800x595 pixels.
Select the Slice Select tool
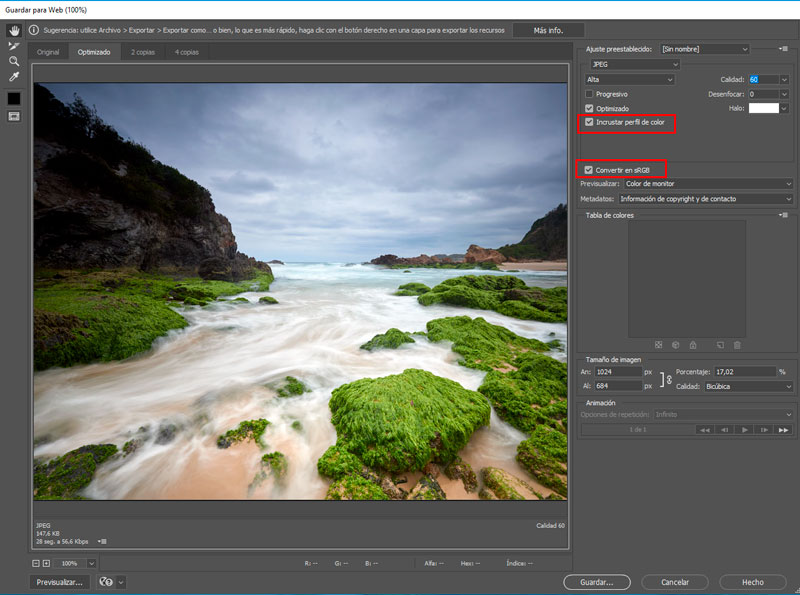14,46
